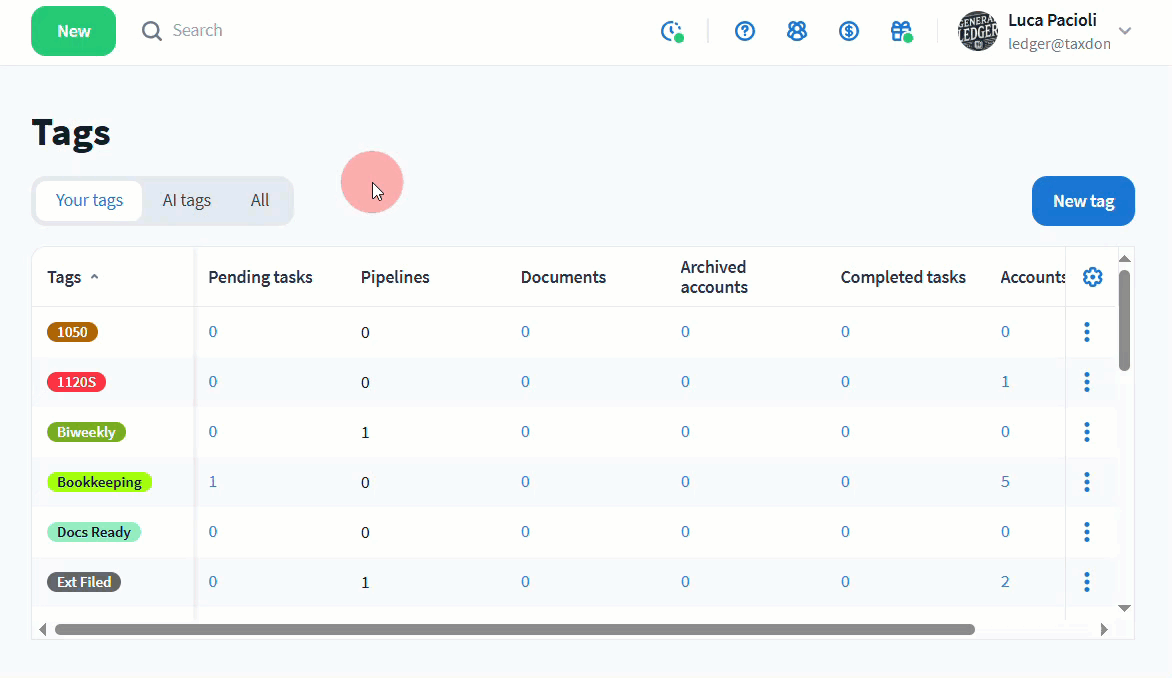The height and width of the screenshot is (678, 1172).
Task: Switch to the AI tags tab
Action: coord(187,200)
